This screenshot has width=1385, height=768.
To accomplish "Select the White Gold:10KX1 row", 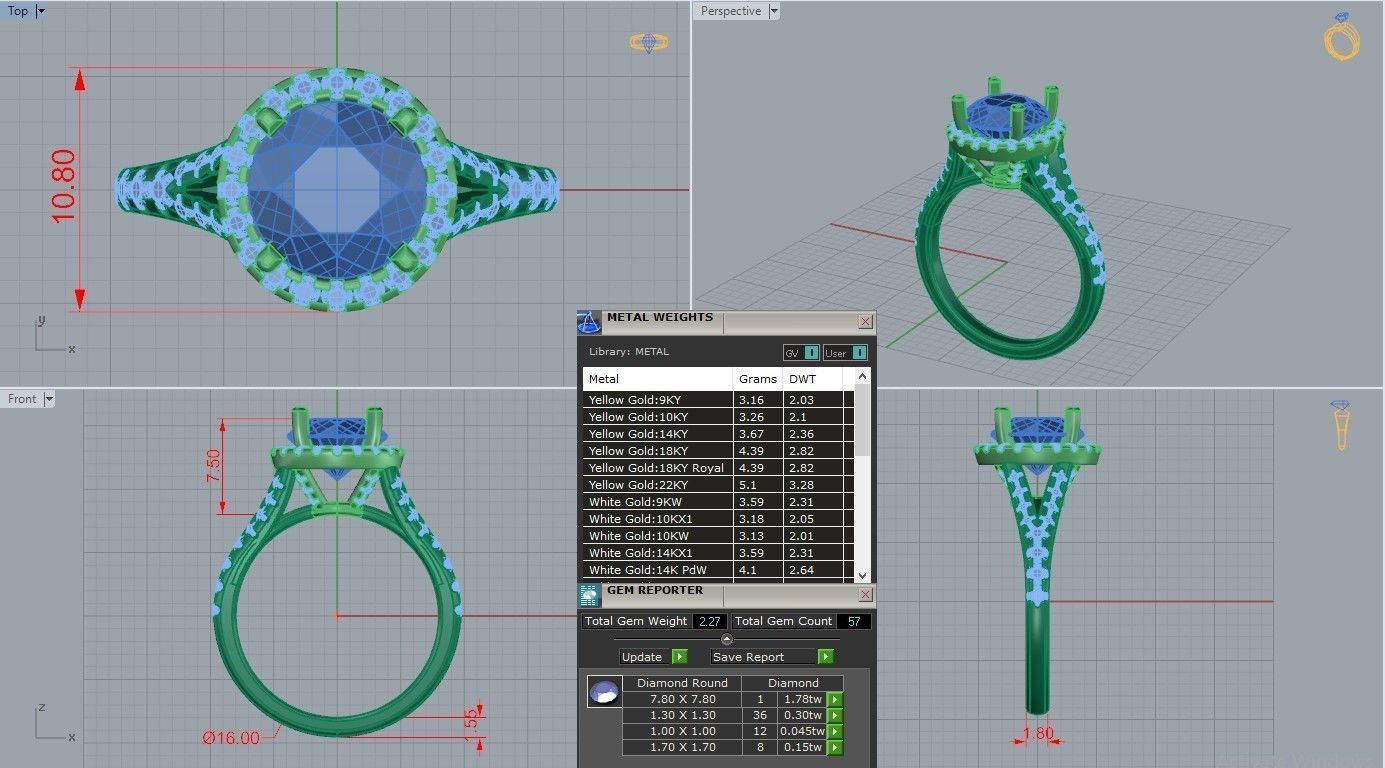I will click(718, 519).
